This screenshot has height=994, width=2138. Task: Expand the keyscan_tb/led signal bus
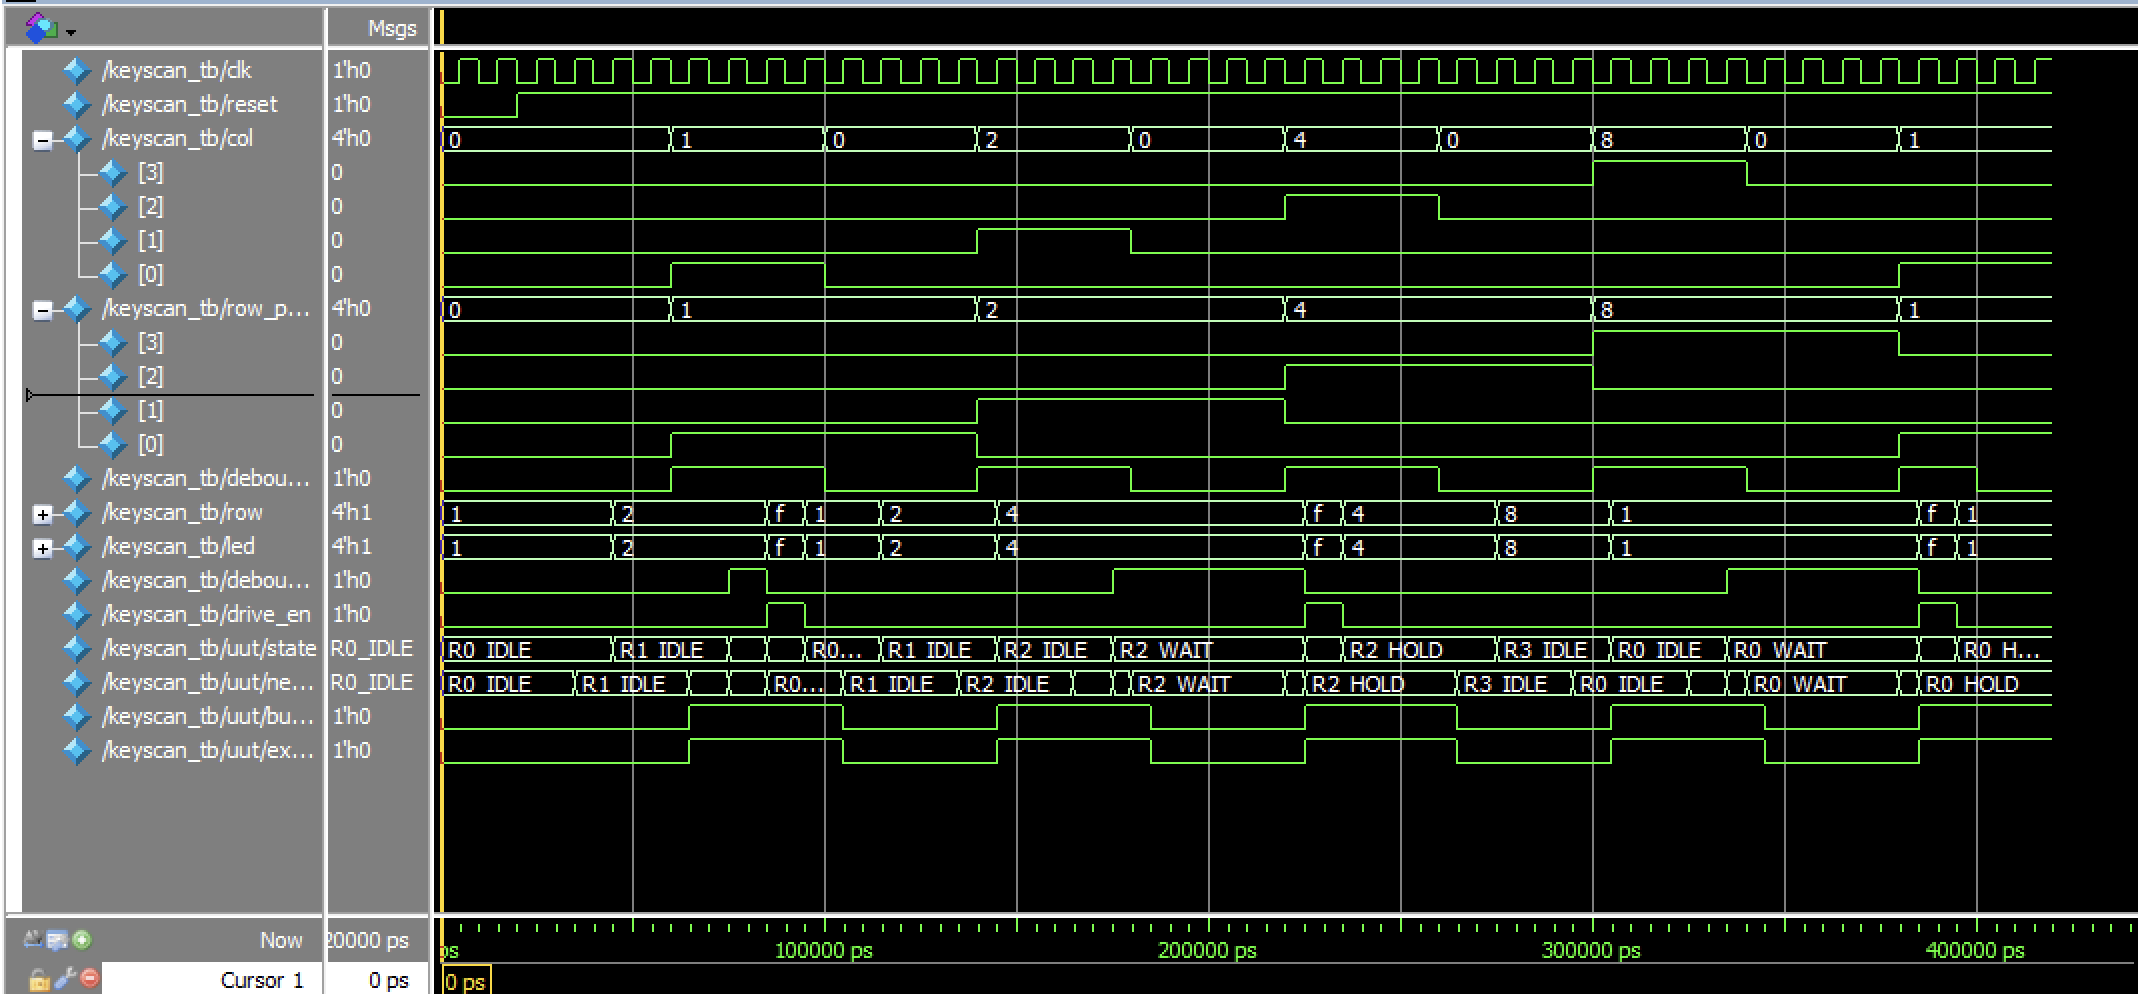point(42,548)
